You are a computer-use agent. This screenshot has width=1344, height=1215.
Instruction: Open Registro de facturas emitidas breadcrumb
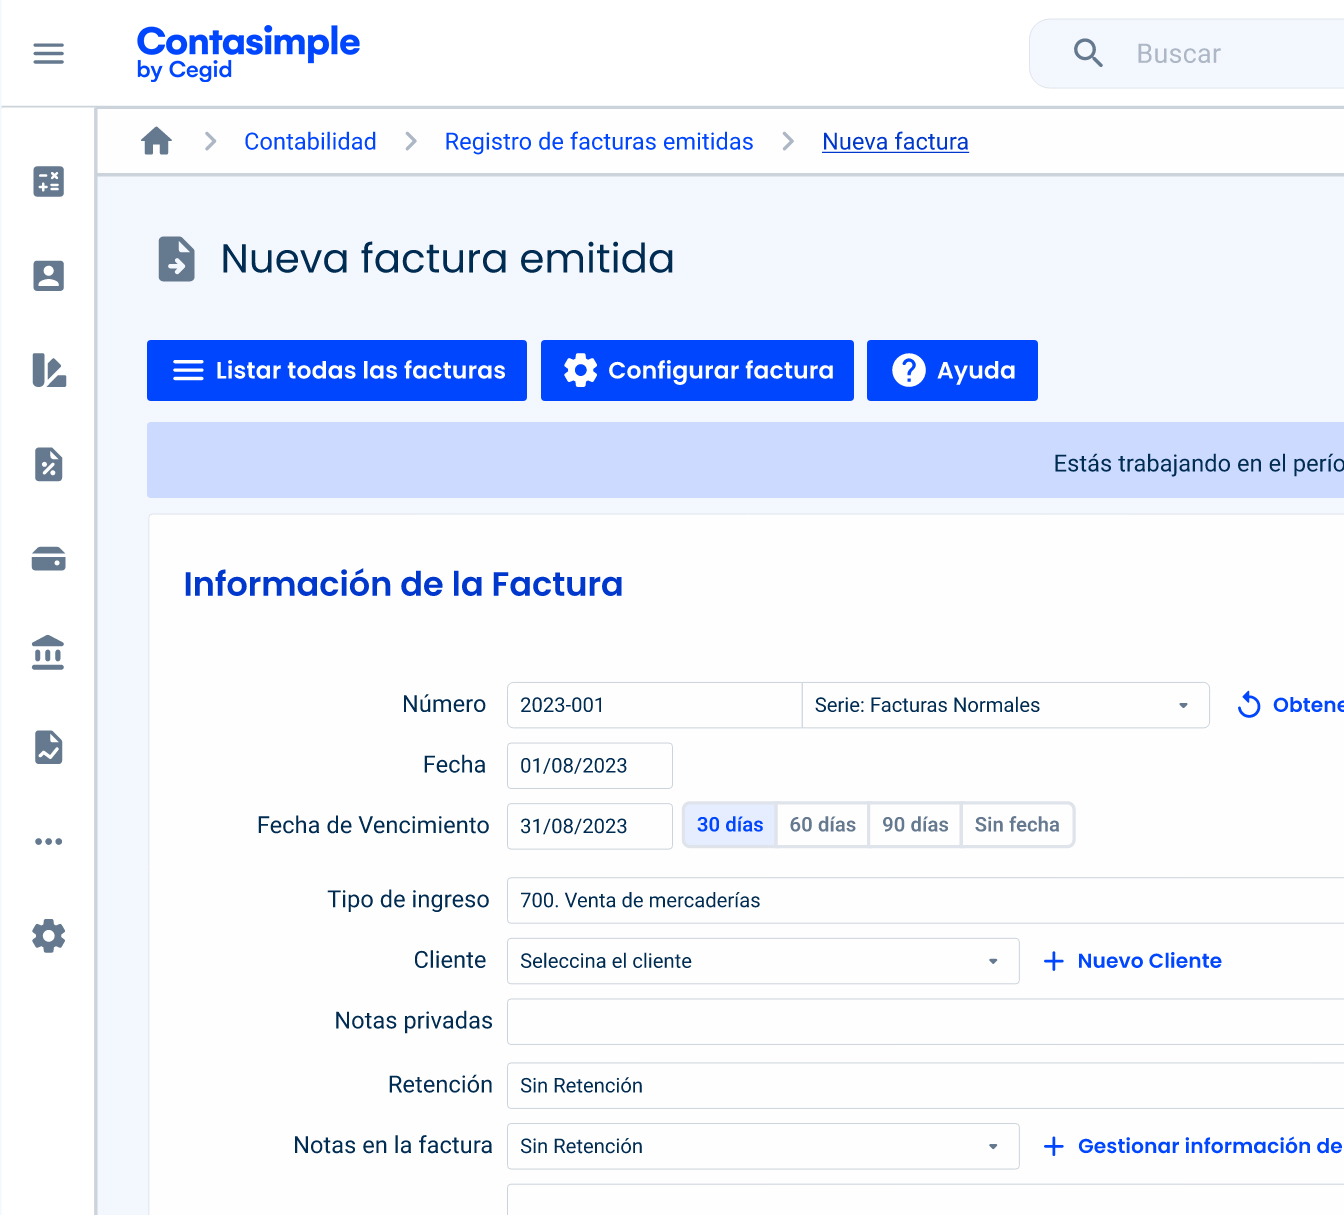[x=599, y=142]
